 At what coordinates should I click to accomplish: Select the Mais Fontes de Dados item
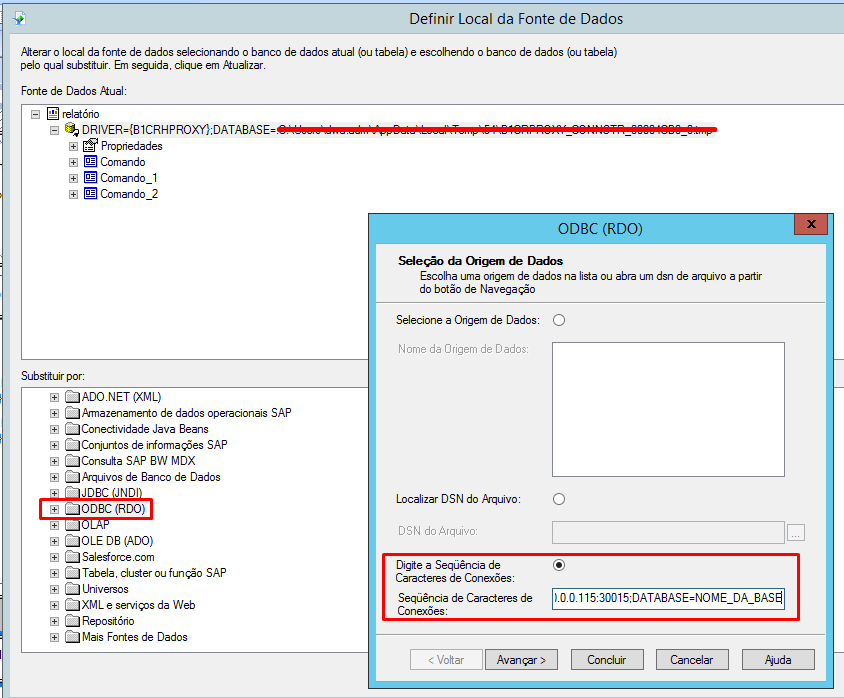134,637
